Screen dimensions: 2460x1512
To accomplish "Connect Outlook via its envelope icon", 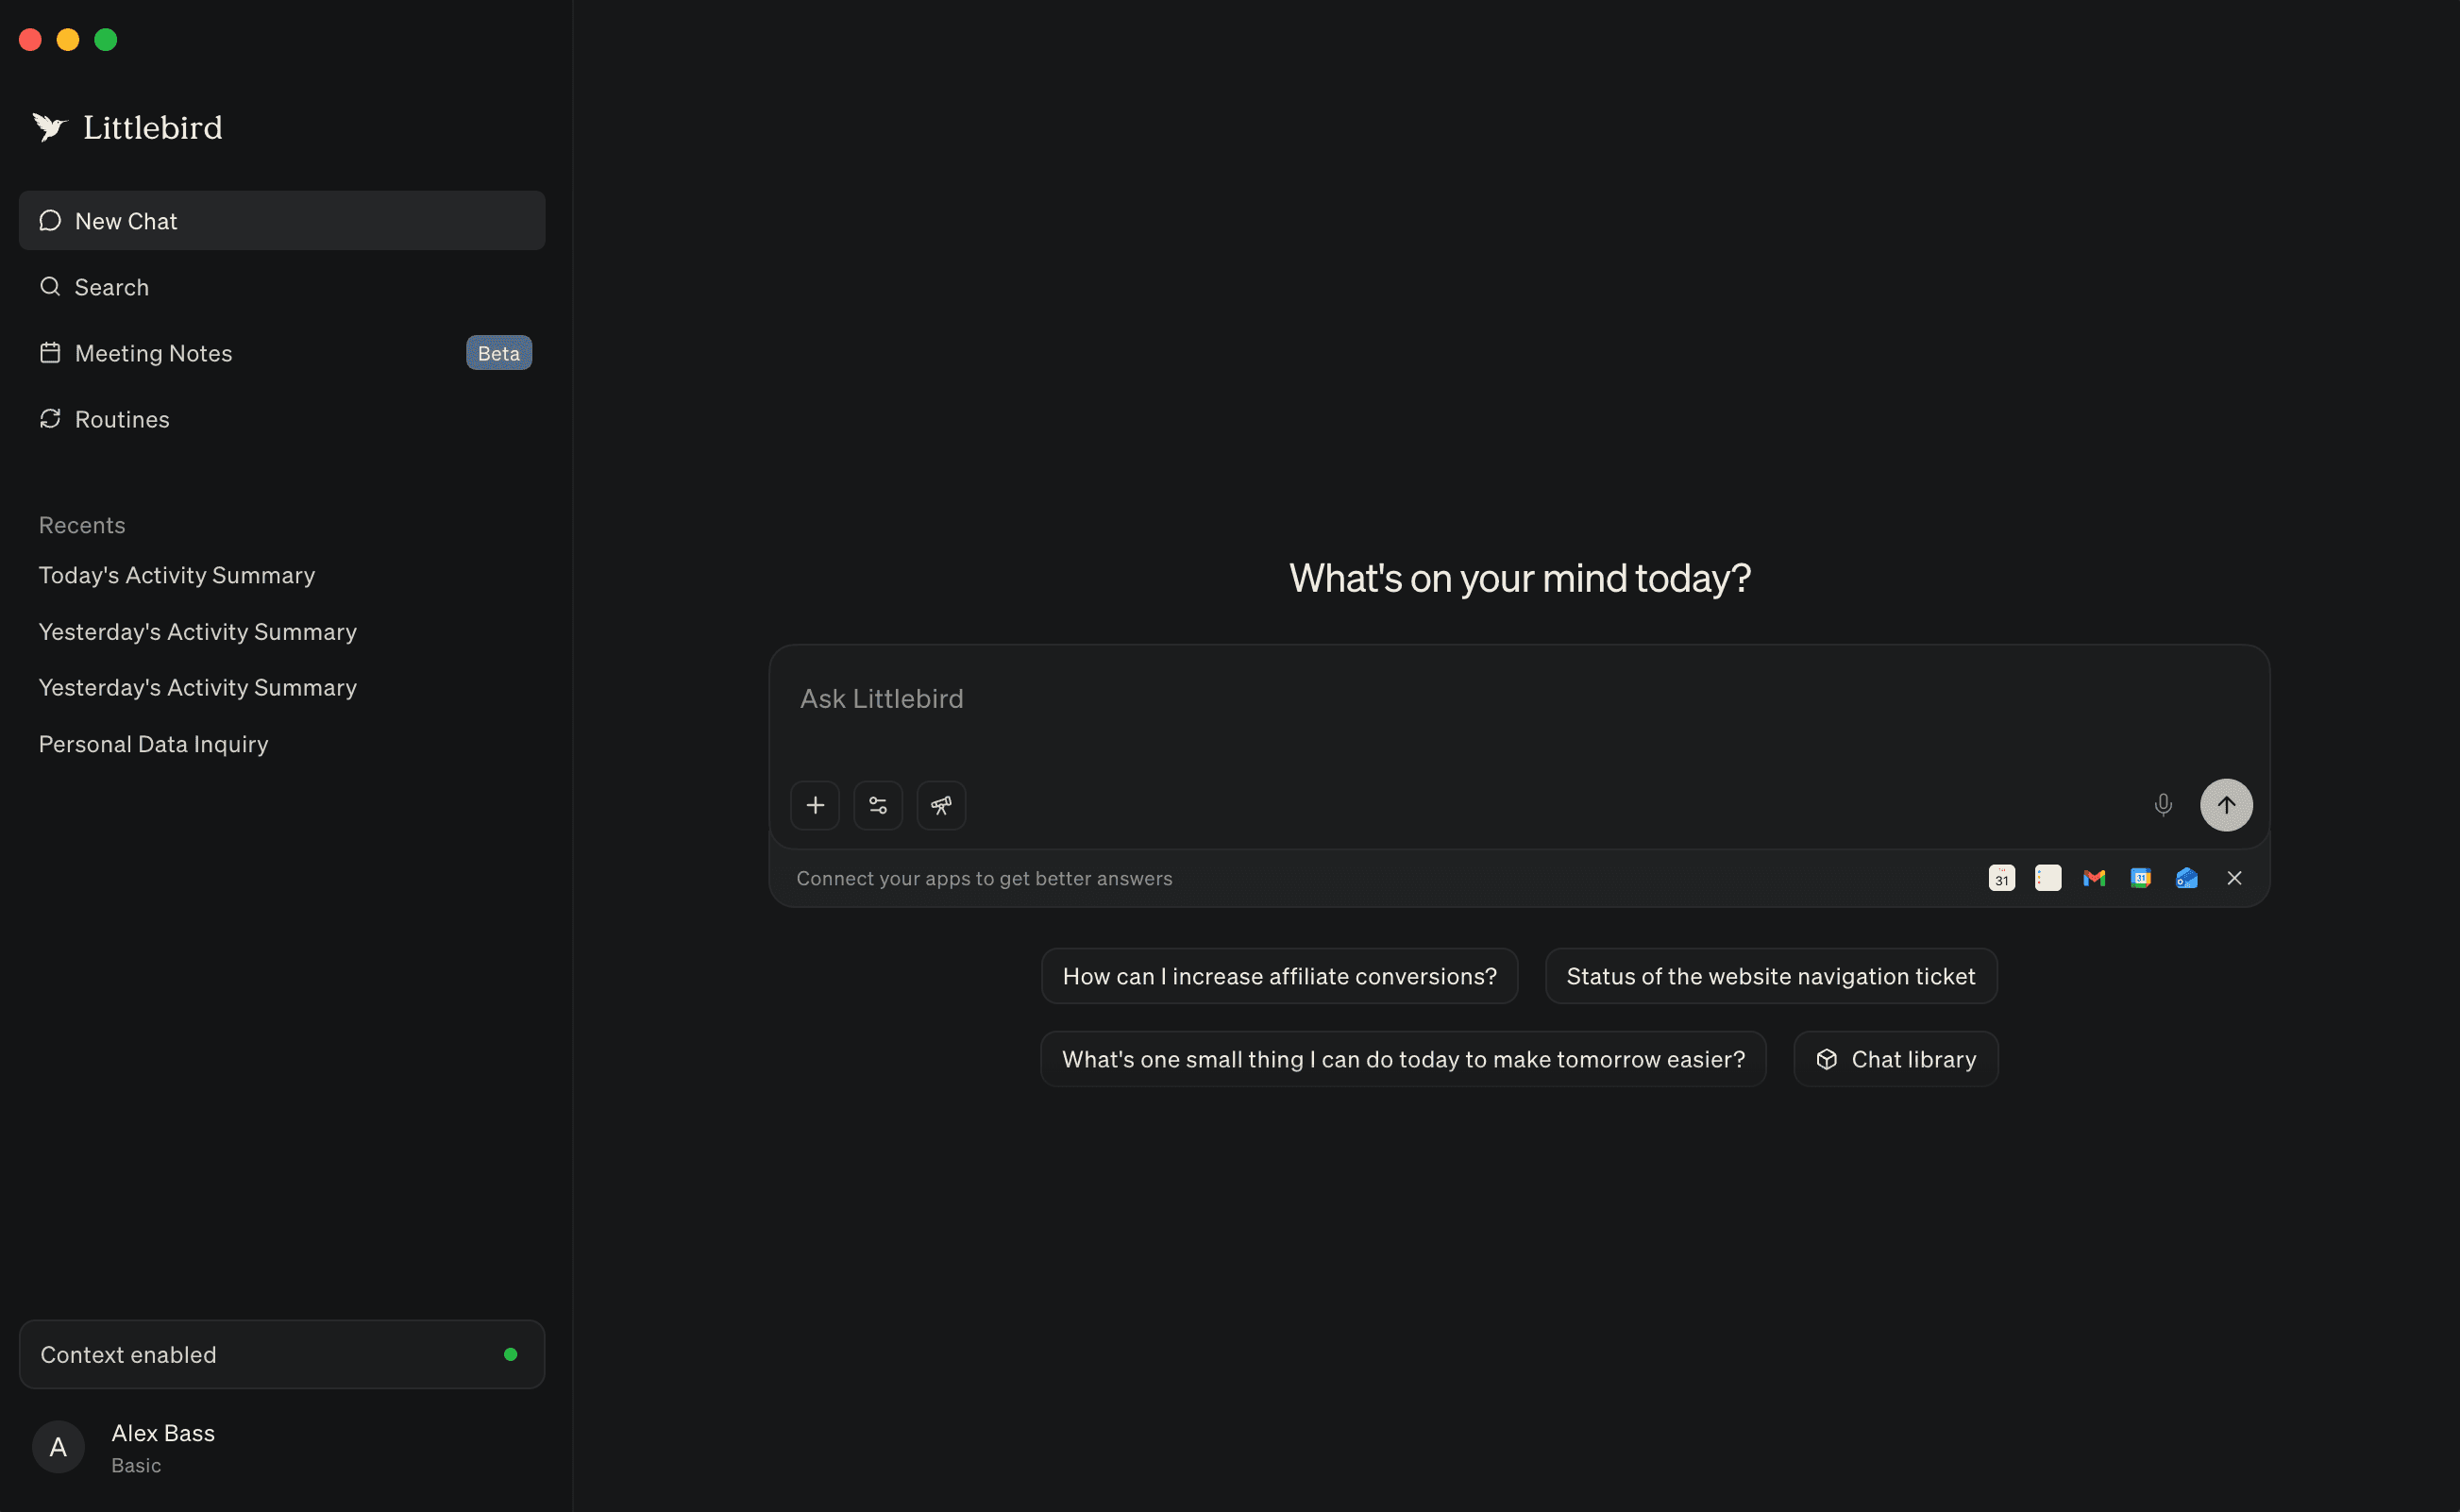I will (2186, 878).
